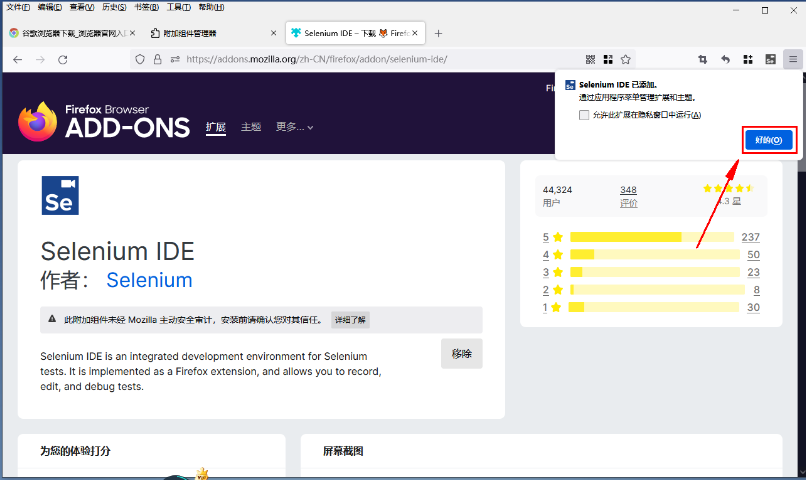Click the 屏幕截图 heading
This screenshot has height=480, width=806.
click(343, 451)
